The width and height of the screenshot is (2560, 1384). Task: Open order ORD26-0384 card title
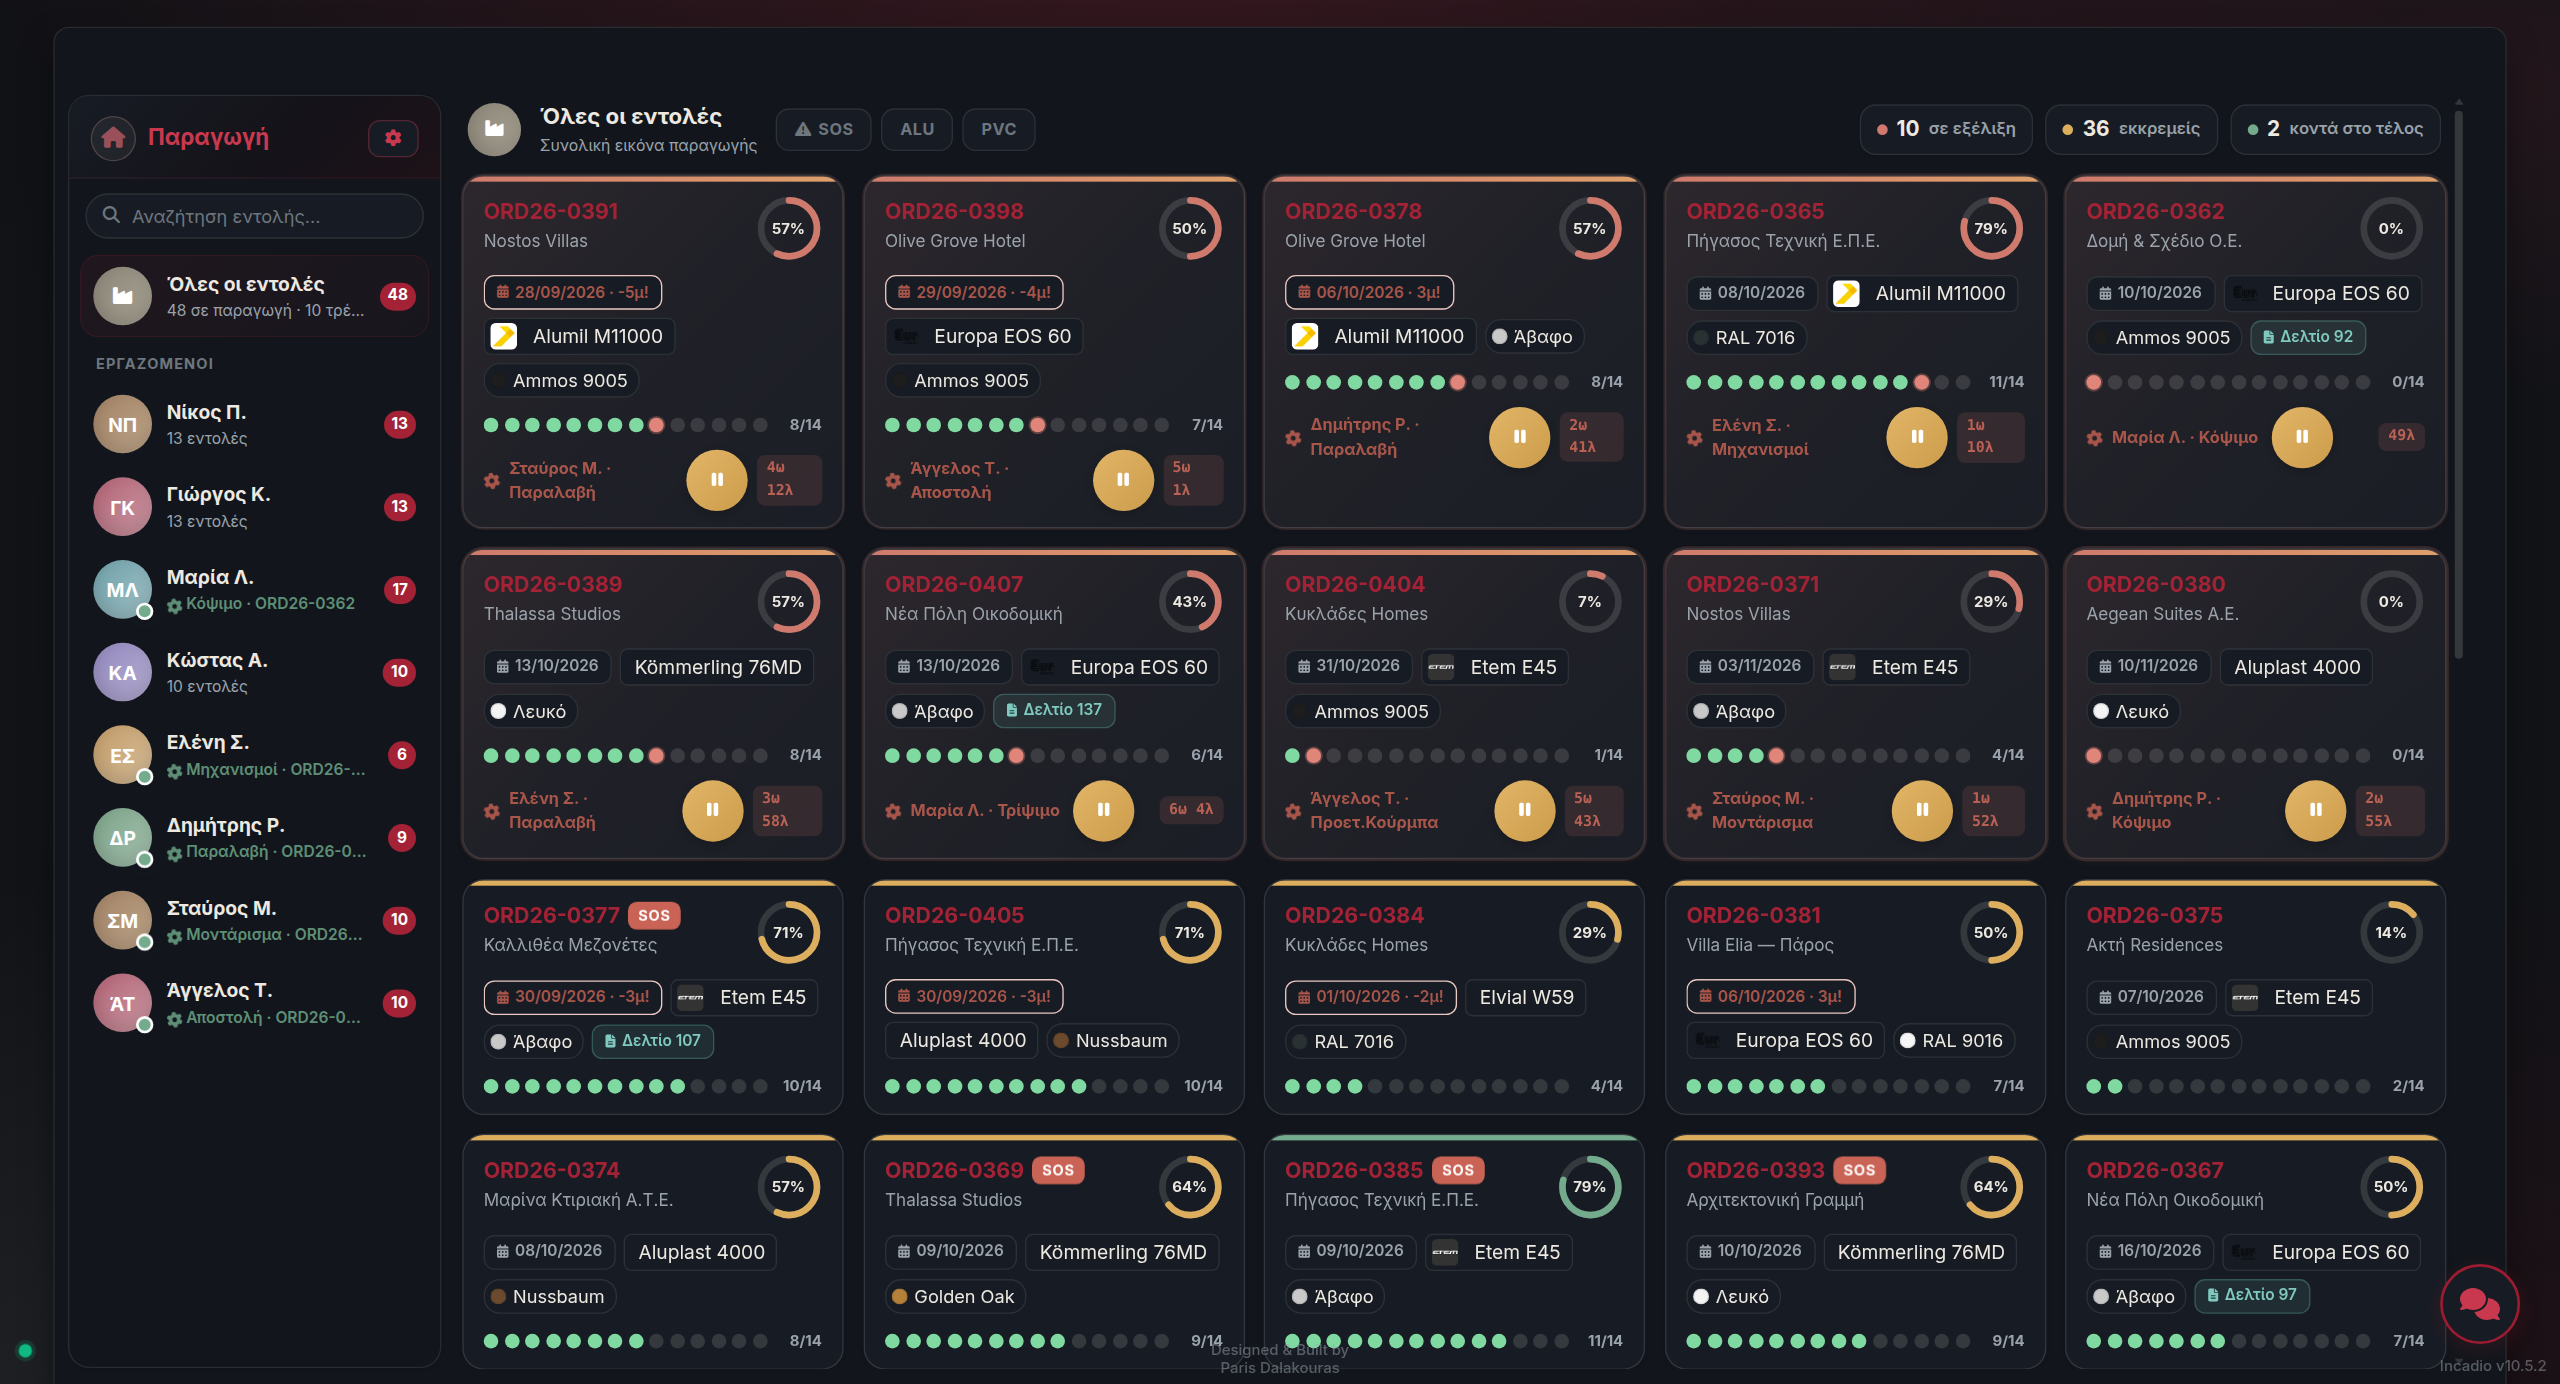pos(1354,915)
